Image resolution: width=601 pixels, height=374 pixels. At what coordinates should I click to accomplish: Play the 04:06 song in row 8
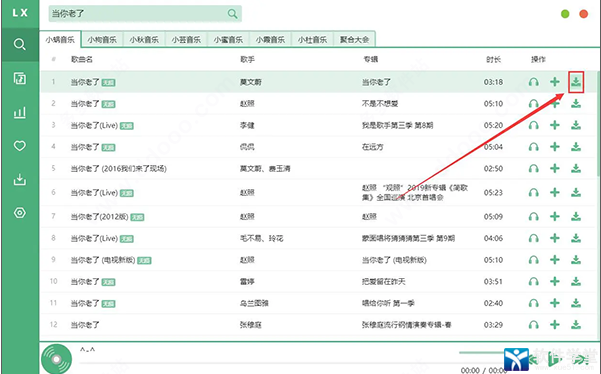[x=533, y=238]
